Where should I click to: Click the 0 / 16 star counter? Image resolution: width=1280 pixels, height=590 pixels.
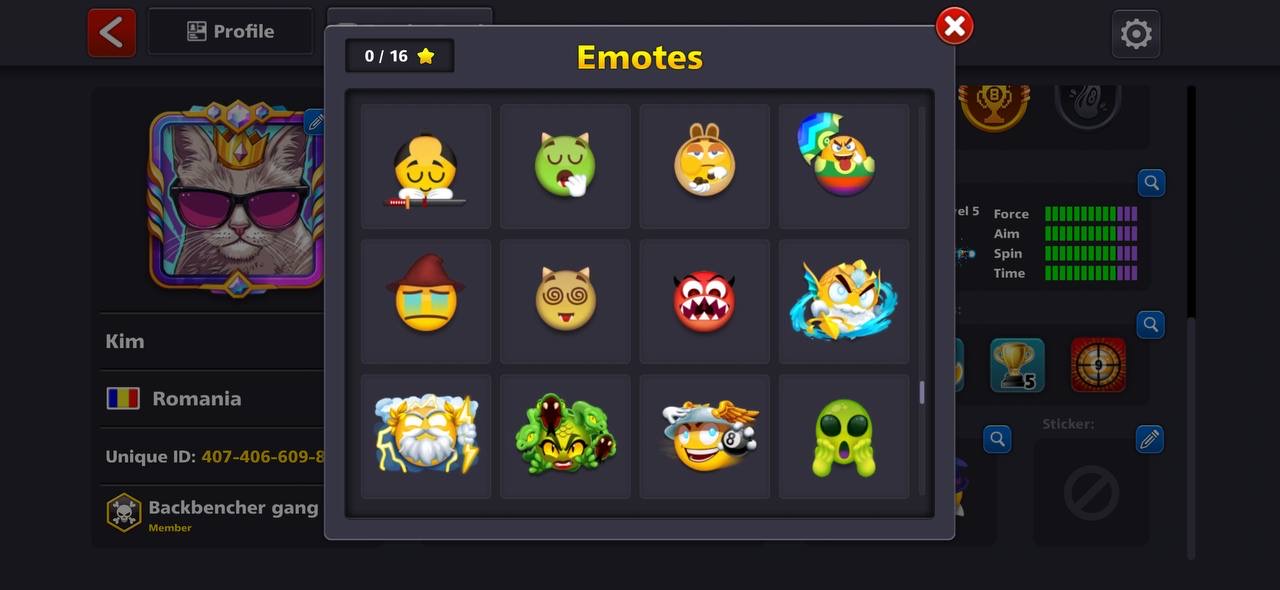pyautogui.click(x=400, y=56)
